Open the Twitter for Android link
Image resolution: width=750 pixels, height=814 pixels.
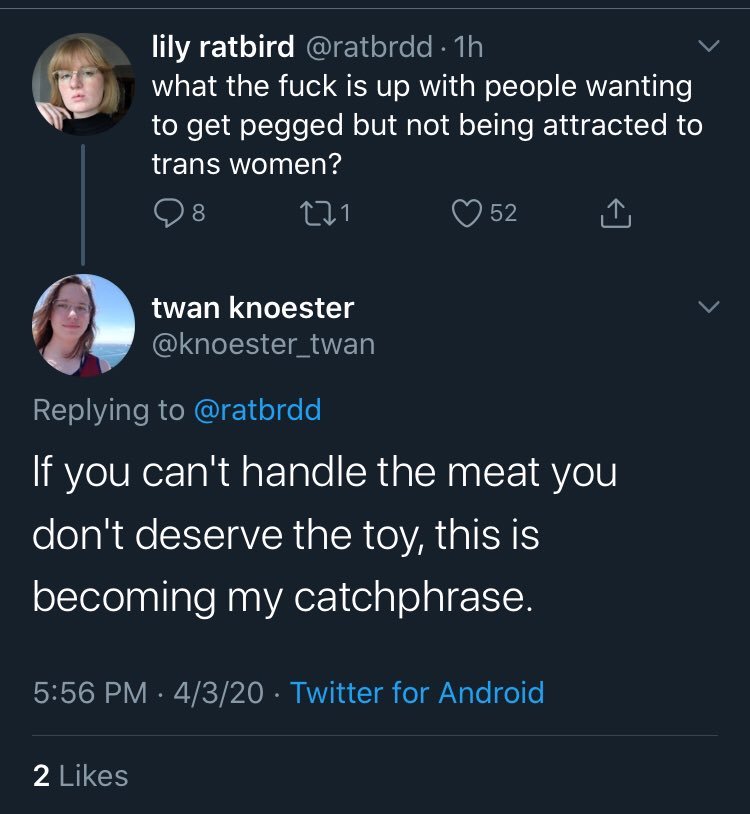(417, 693)
